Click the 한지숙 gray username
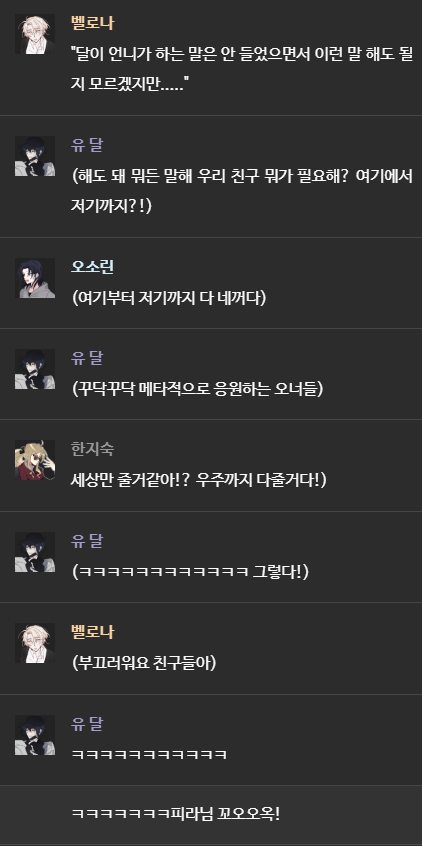Screen dimensions: 422x846 pos(92,449)
